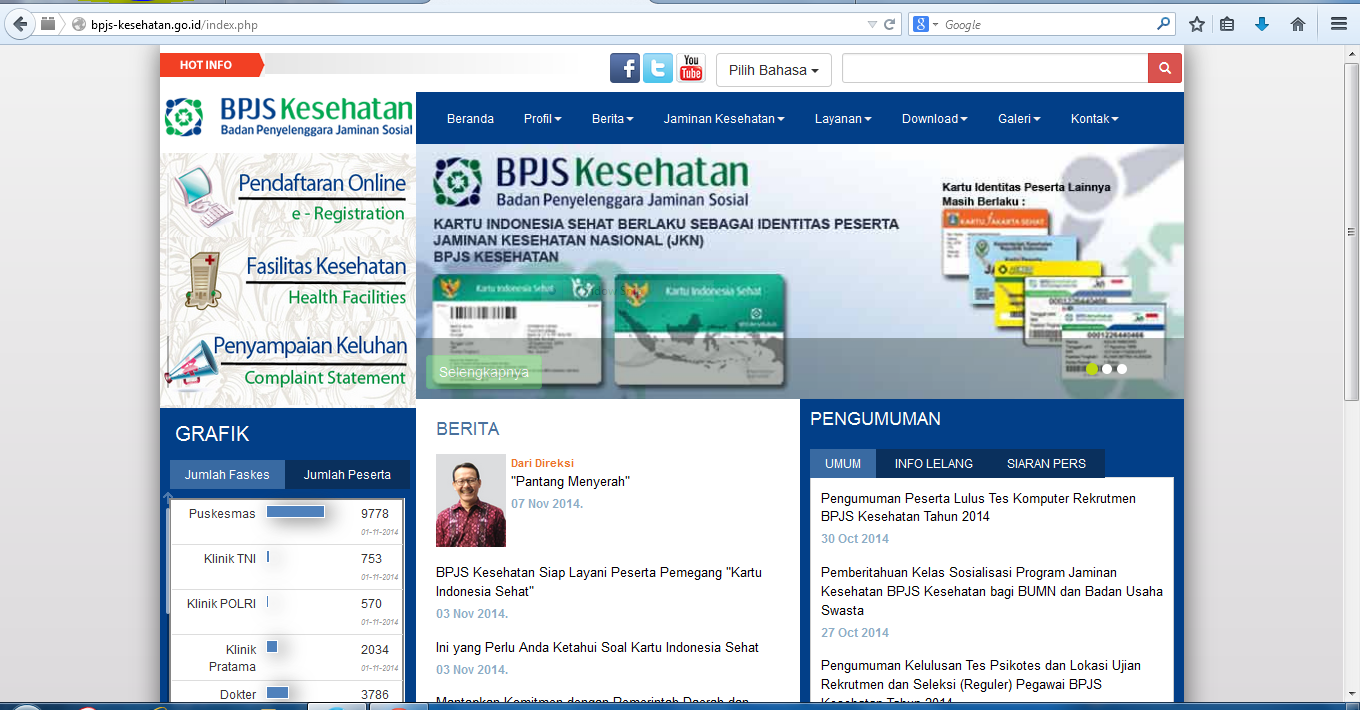Reload the page with the refresh icon
1360x710 pixels.
(890, 24)
